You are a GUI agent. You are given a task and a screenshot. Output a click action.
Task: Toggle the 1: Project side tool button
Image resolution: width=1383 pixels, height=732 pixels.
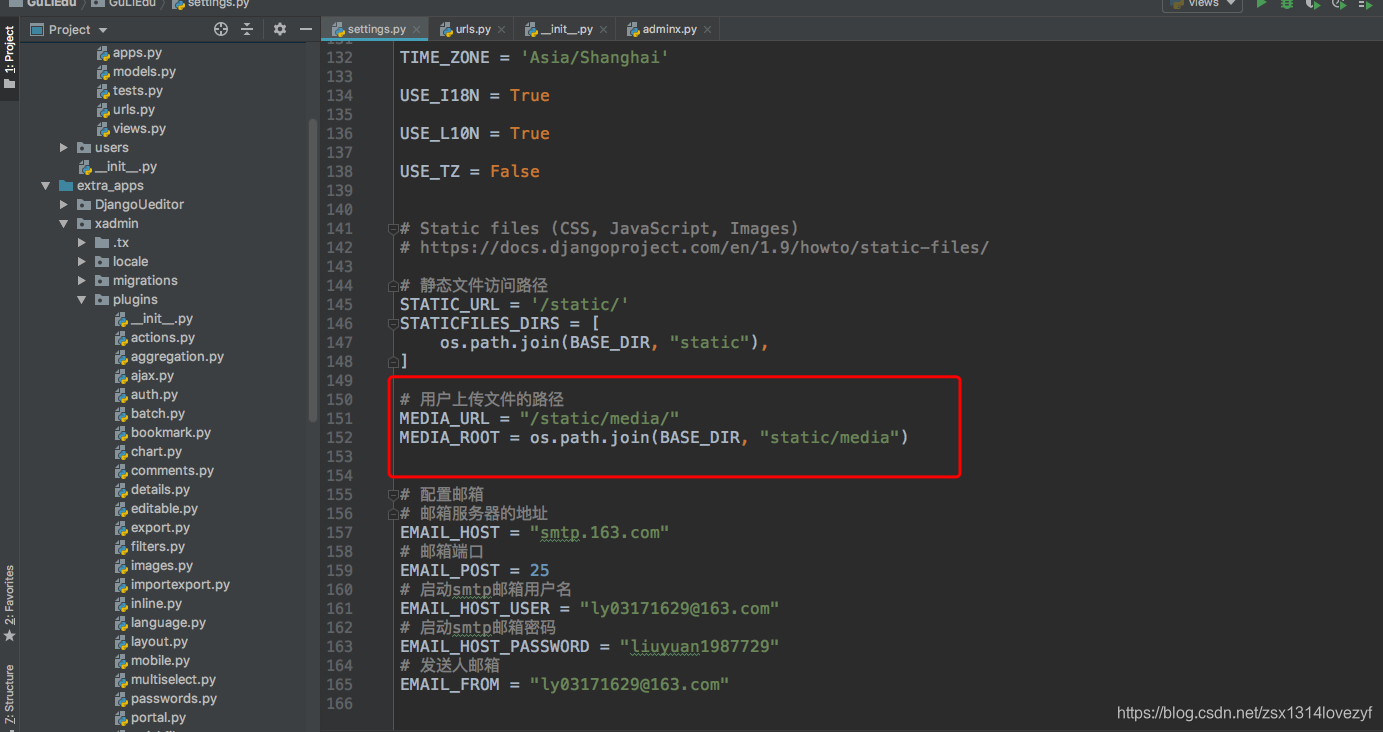[x=9, y=58]
